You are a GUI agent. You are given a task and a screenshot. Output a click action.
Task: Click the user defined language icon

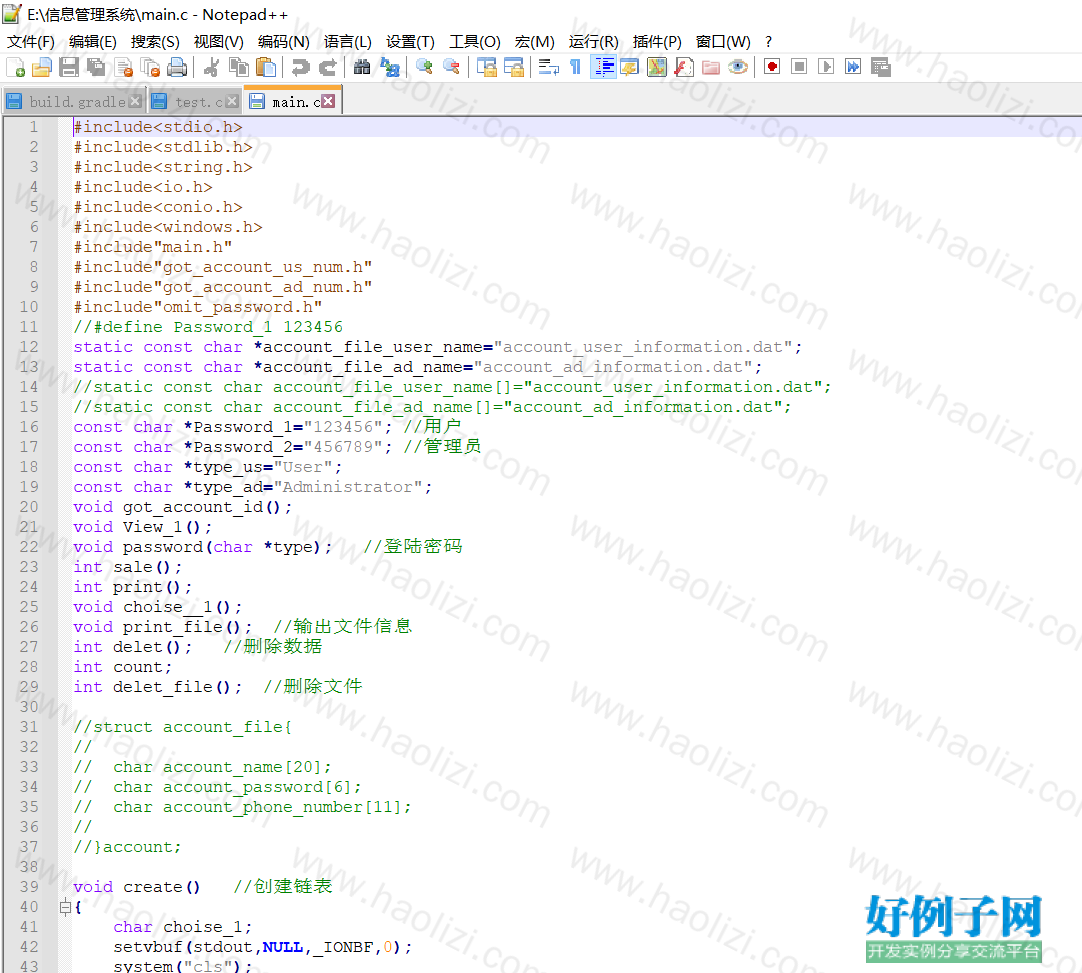pos(630,67)
